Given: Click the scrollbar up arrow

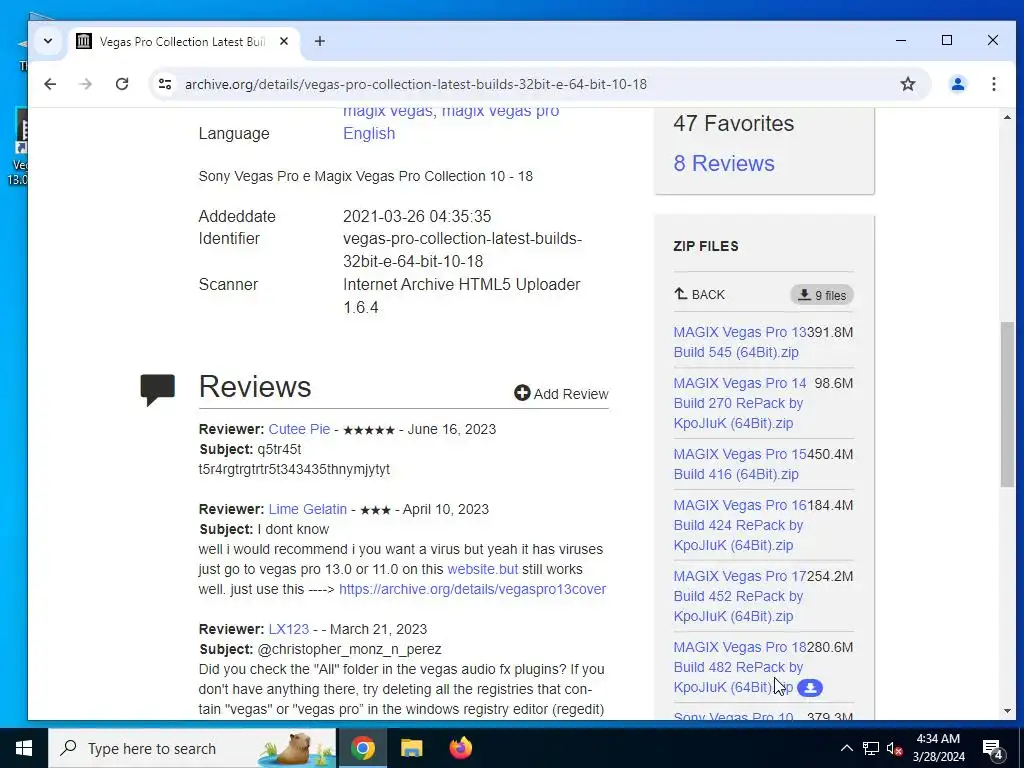Looking at the screenshot, I should (x=1007, y=118).
